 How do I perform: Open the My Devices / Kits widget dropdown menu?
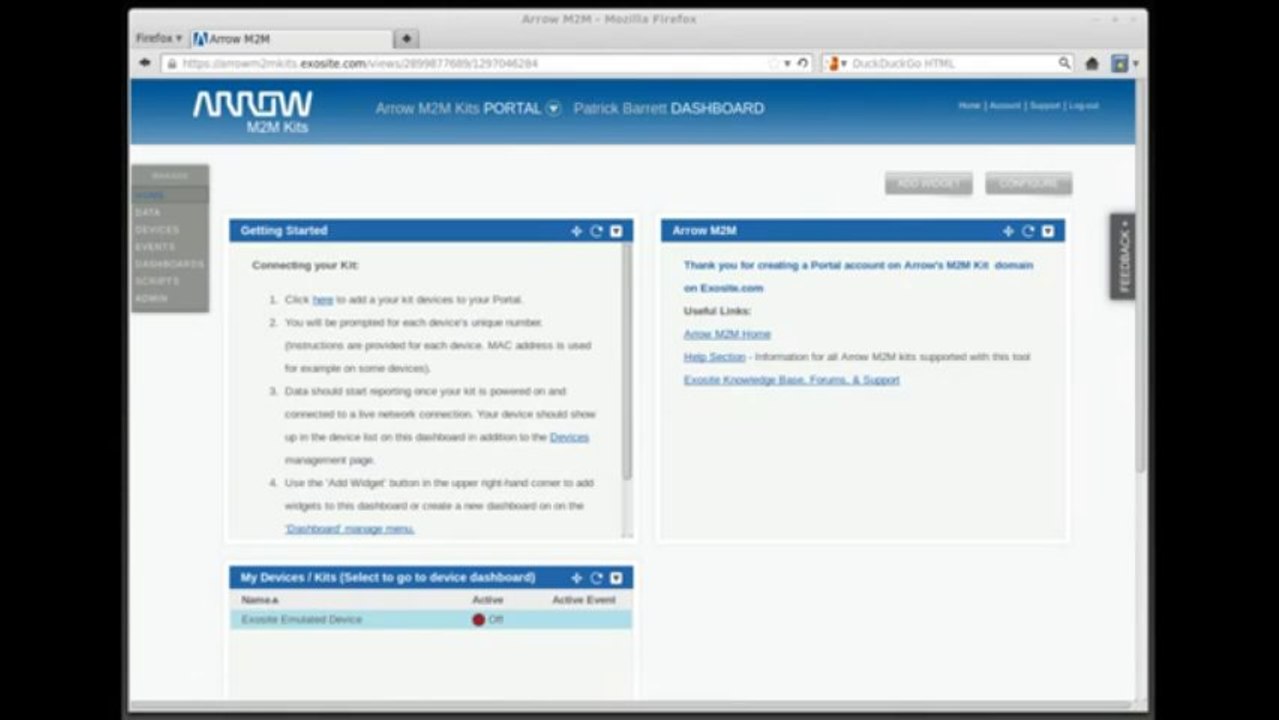coord(616,578)
